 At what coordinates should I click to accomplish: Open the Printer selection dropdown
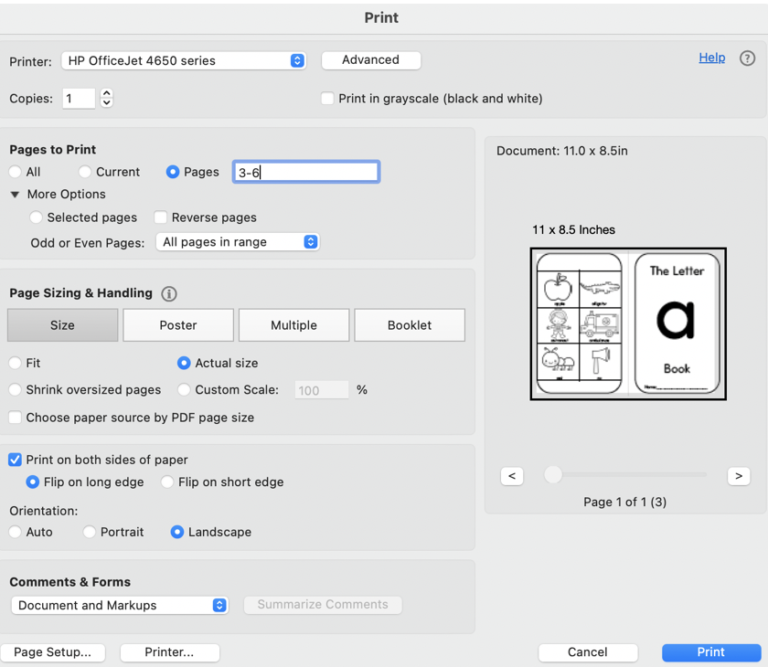click(184, 61)
